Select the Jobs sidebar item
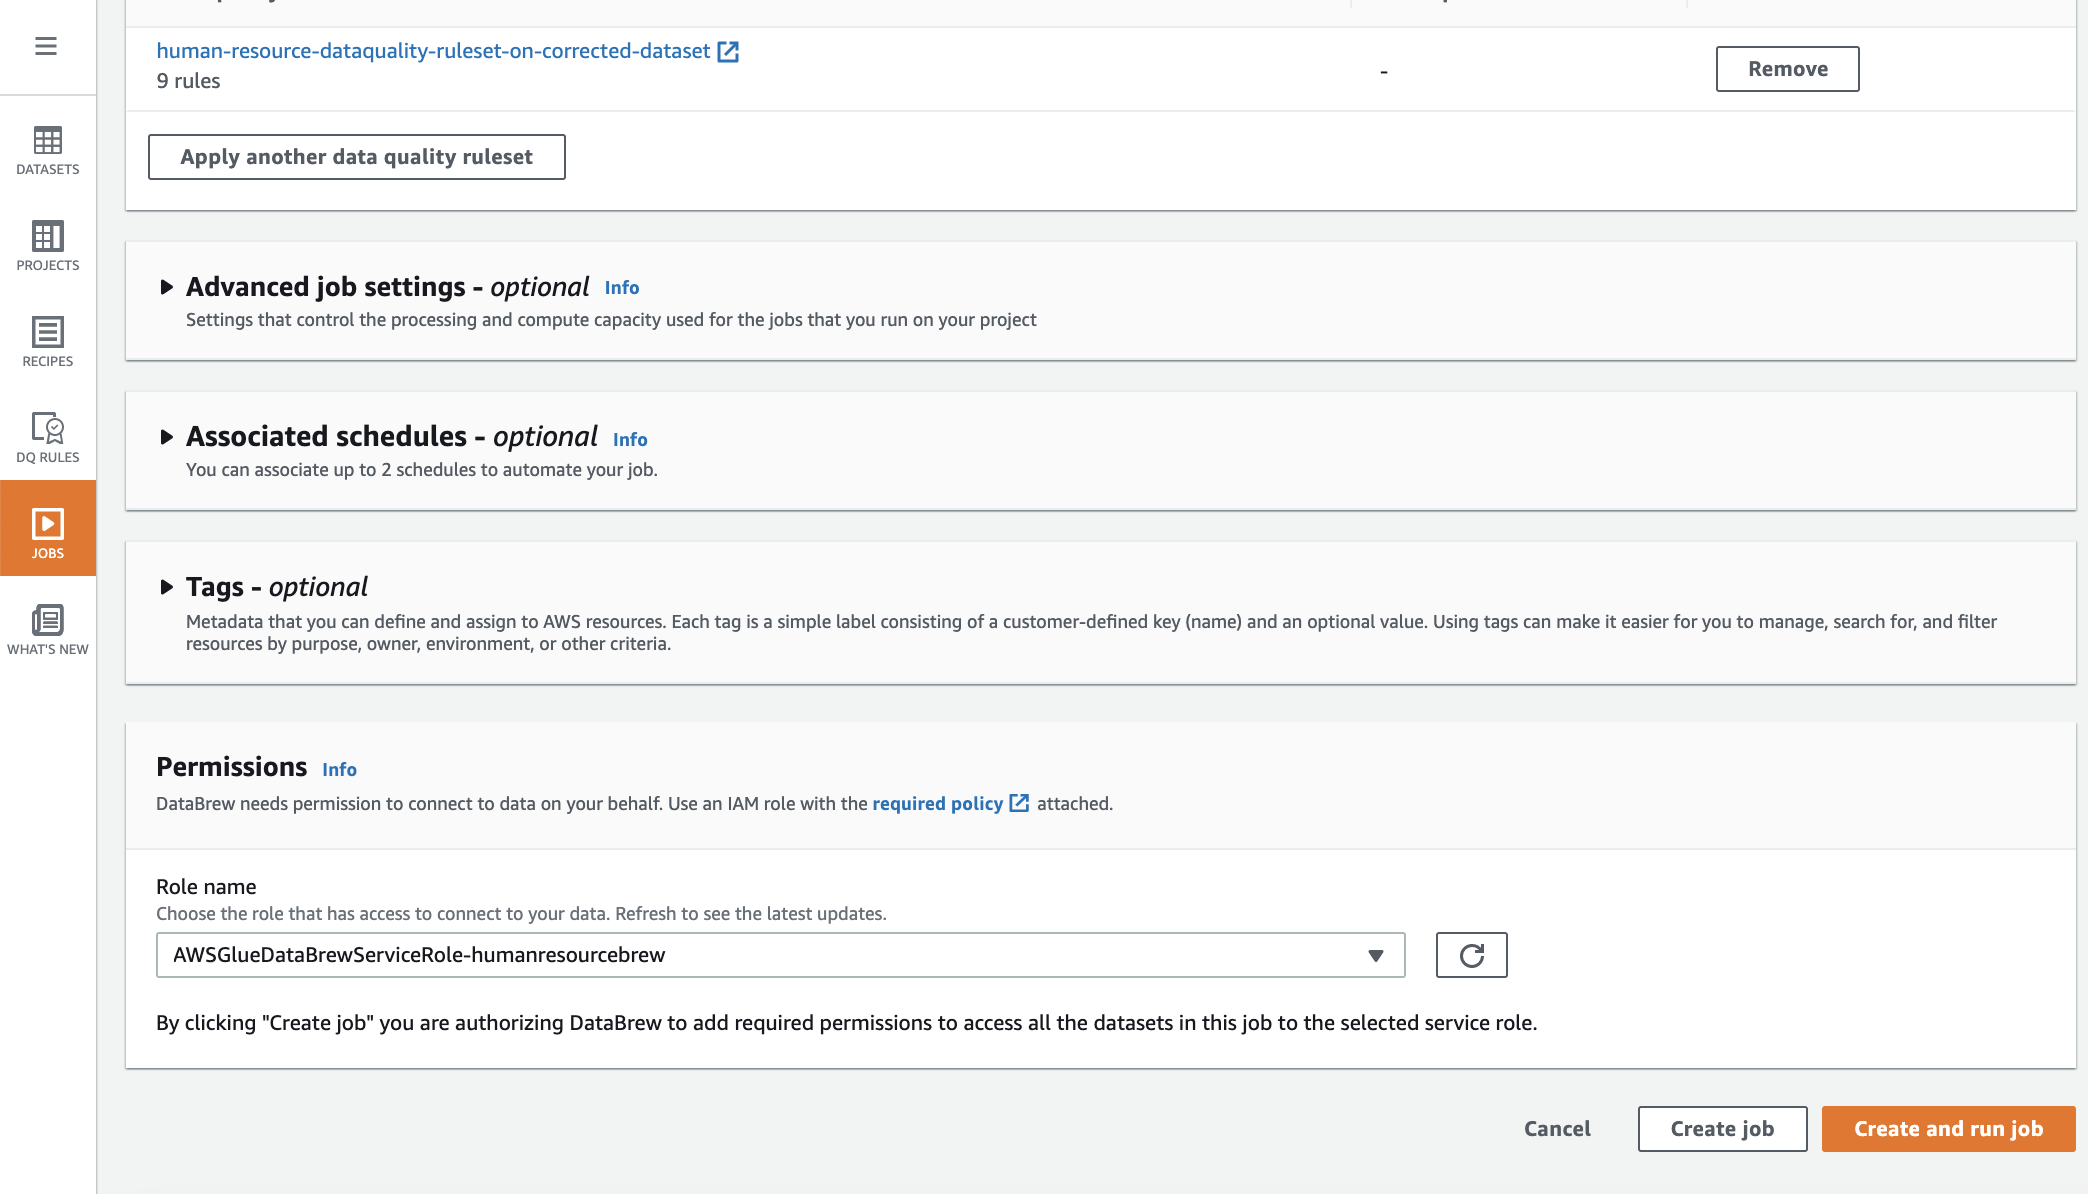The image size is (2088, 1194). (48, 534)
